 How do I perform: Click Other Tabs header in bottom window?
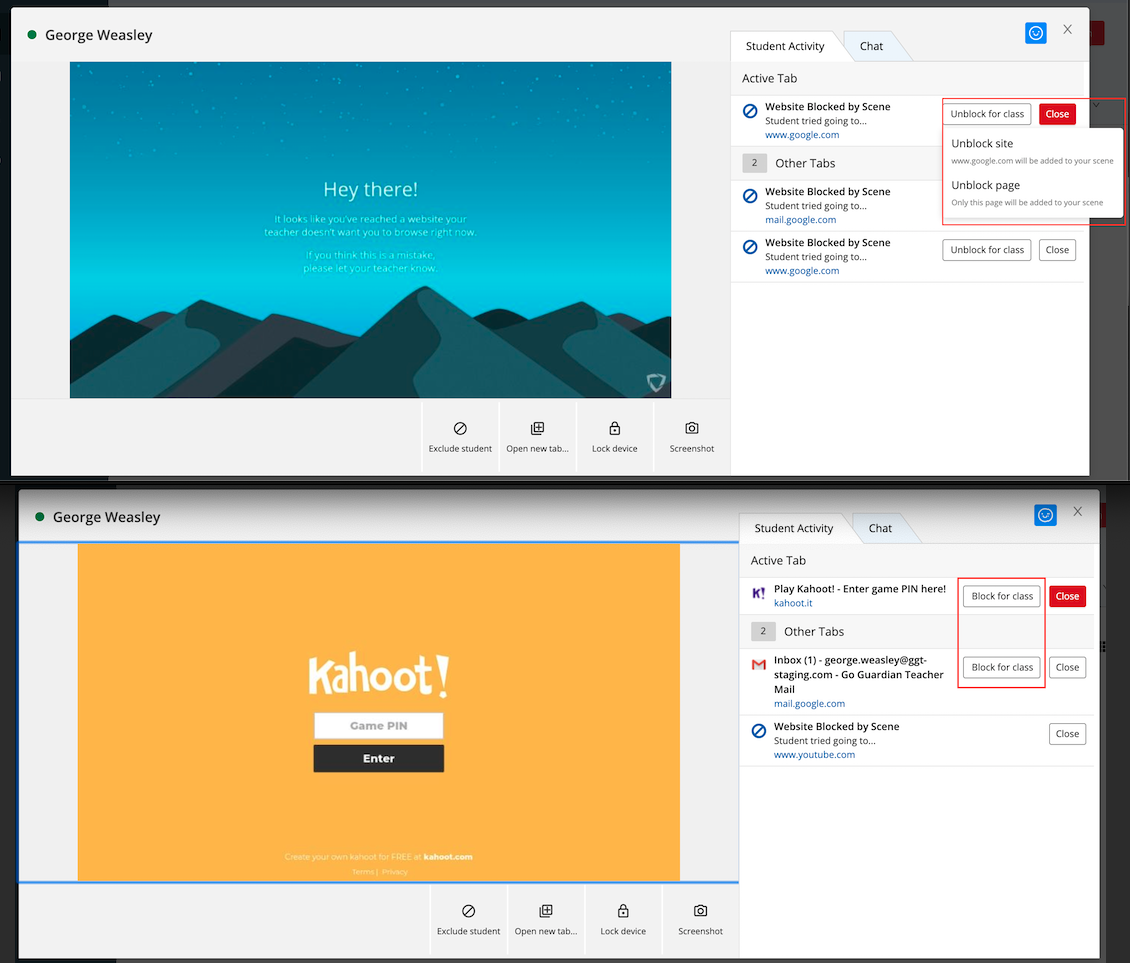click(x=814, y=631)
